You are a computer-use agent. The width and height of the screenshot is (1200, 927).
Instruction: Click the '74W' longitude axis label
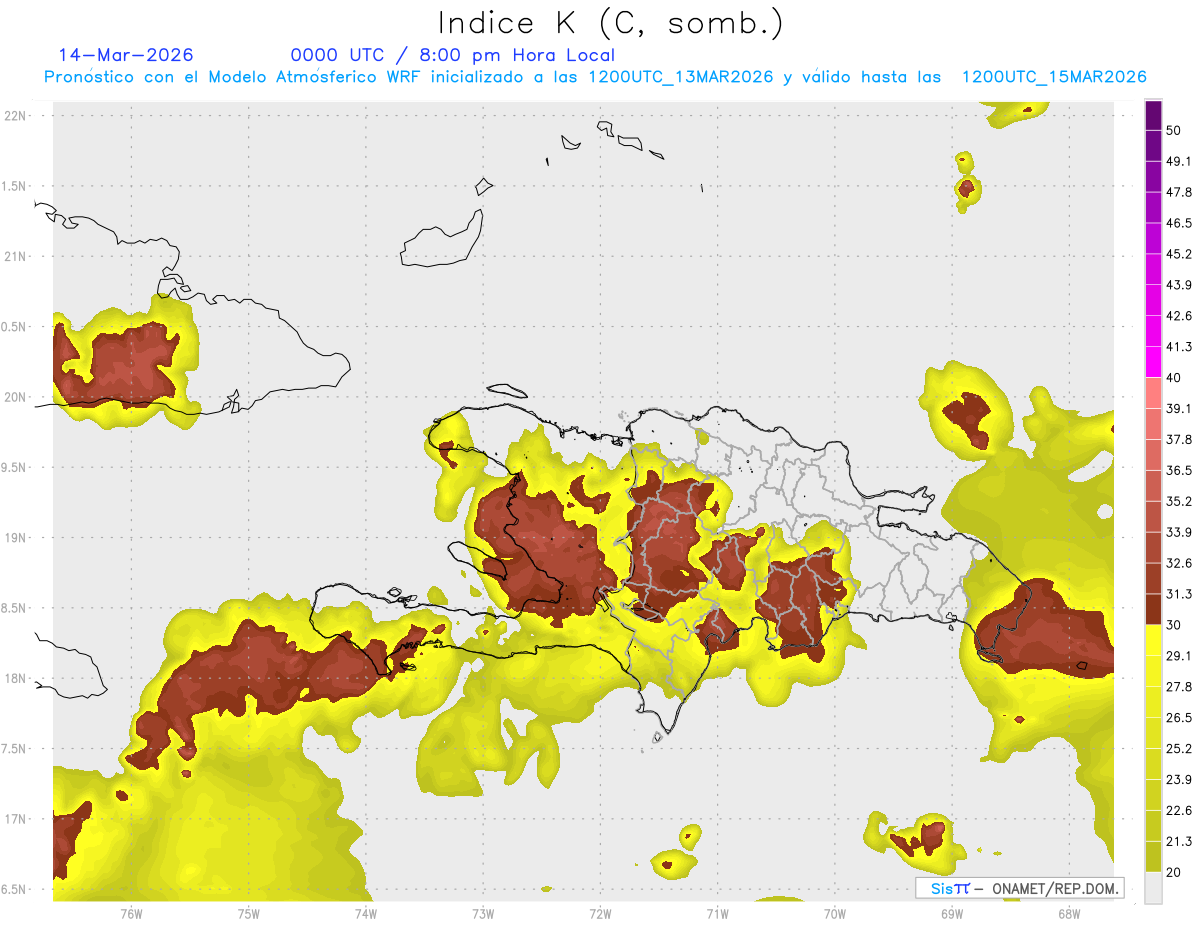coord(365,914)
